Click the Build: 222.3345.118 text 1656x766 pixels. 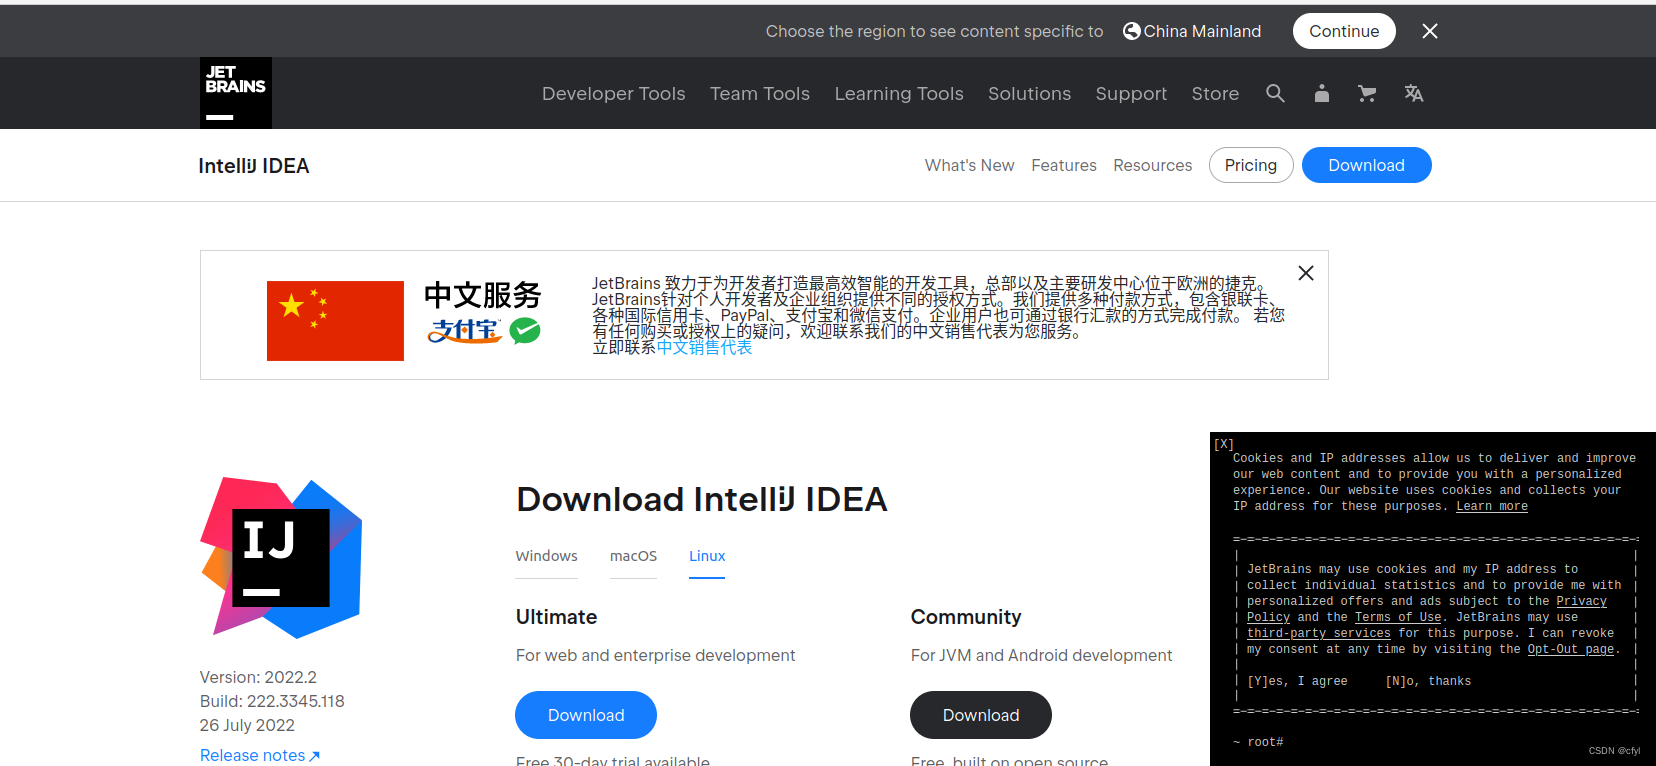272,701
